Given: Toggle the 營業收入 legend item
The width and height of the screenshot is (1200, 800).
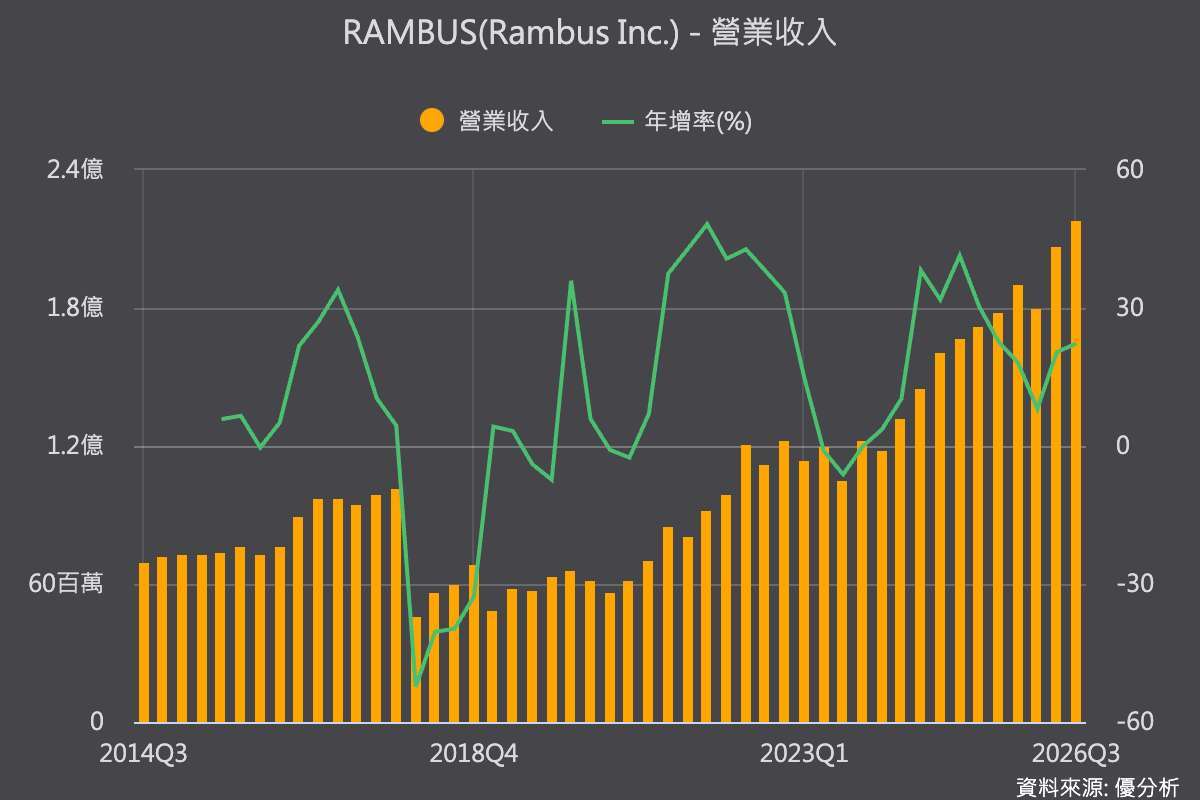Looking at the screenshot, I should click(x=486, y=121).
